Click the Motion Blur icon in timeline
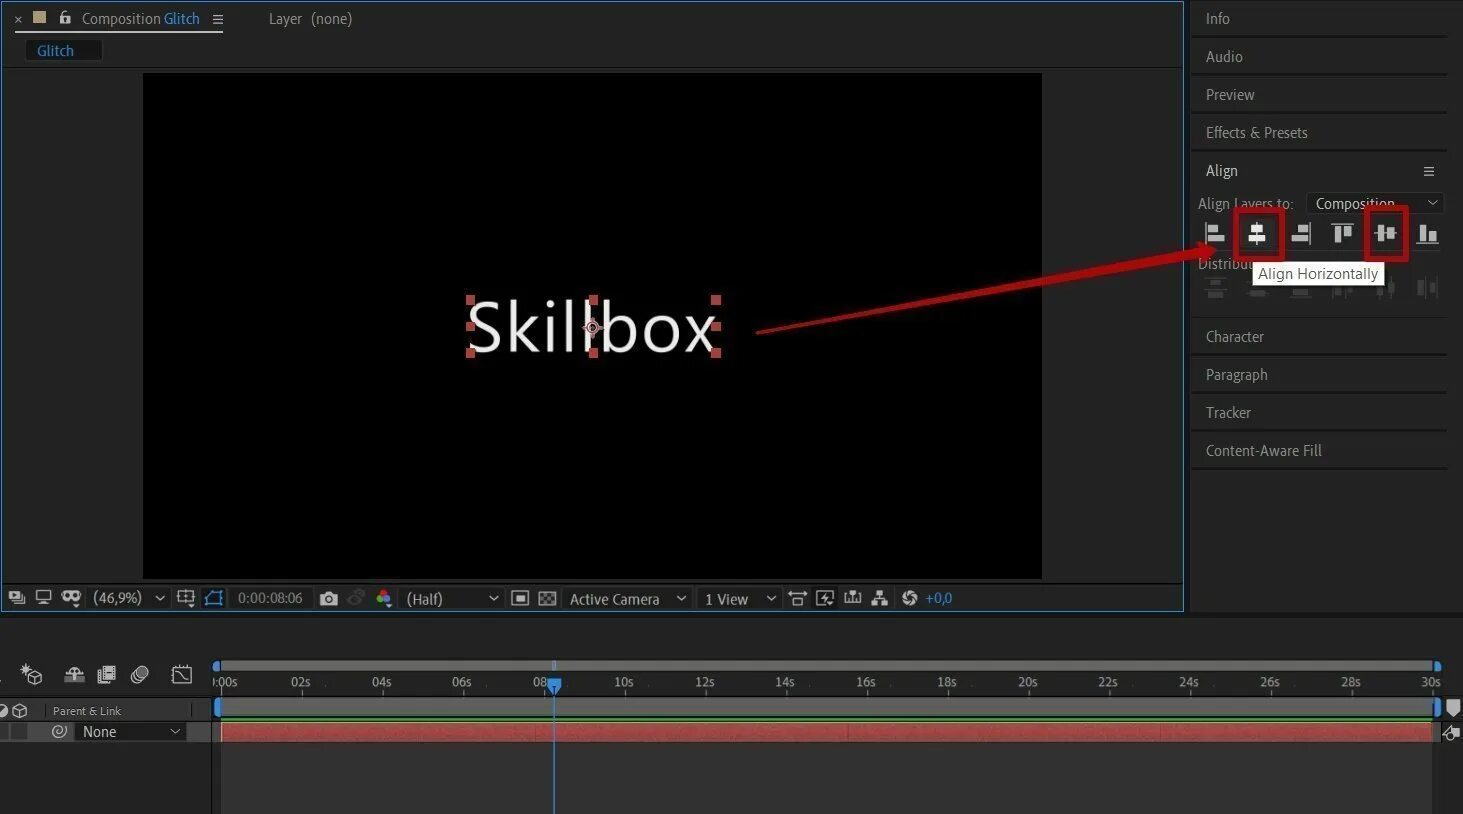 coord(140,675)
